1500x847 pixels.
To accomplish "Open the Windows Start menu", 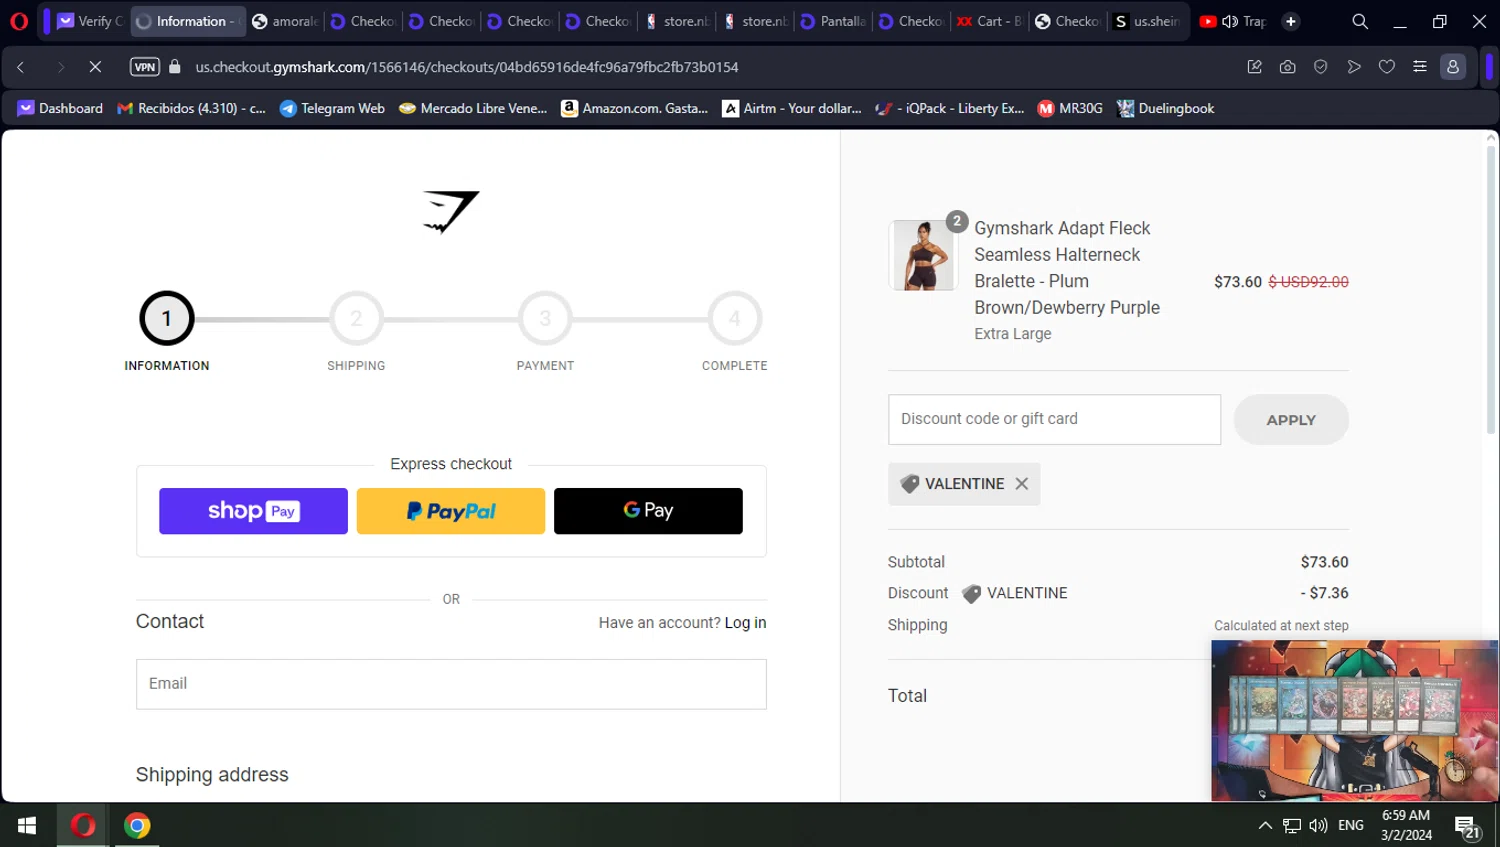I will [x=27, y=825].
